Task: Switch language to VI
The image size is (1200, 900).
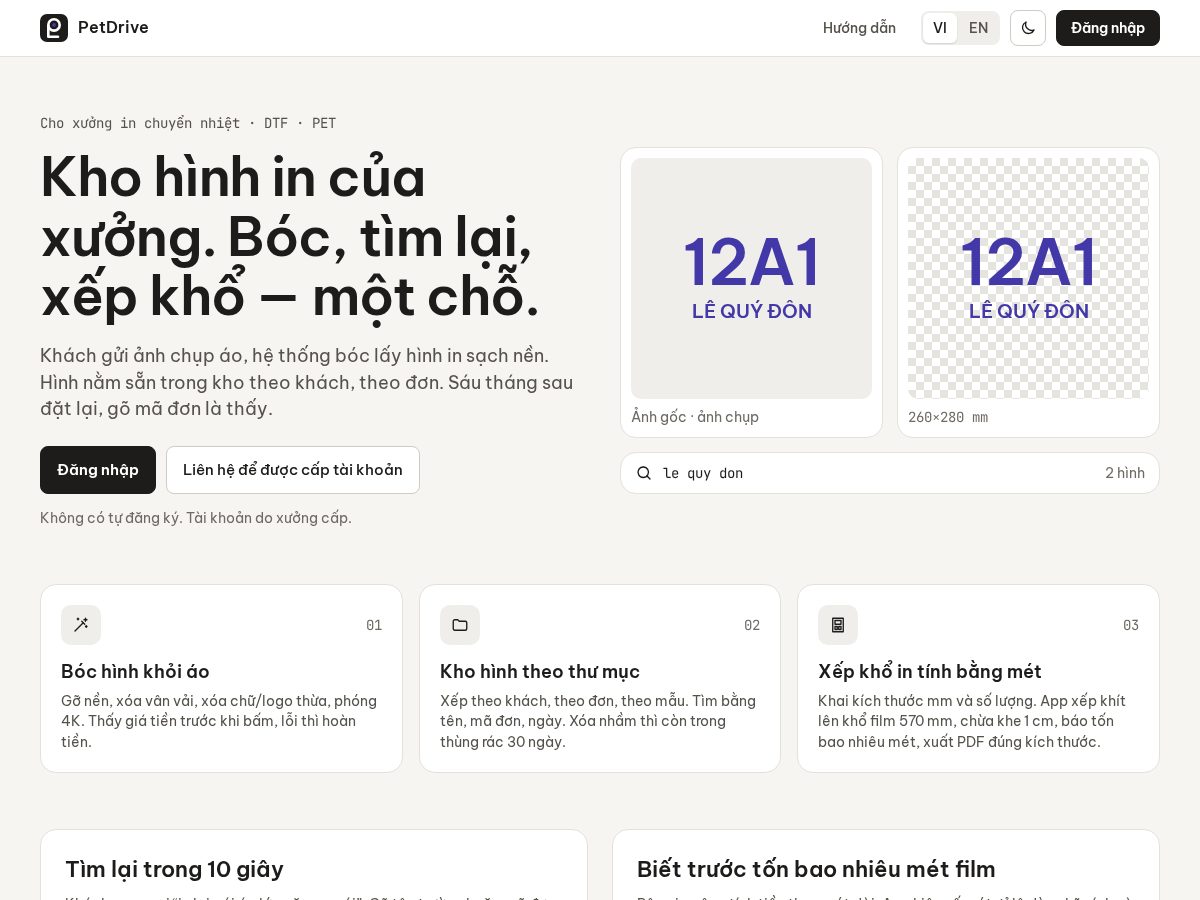Action: 940,28
